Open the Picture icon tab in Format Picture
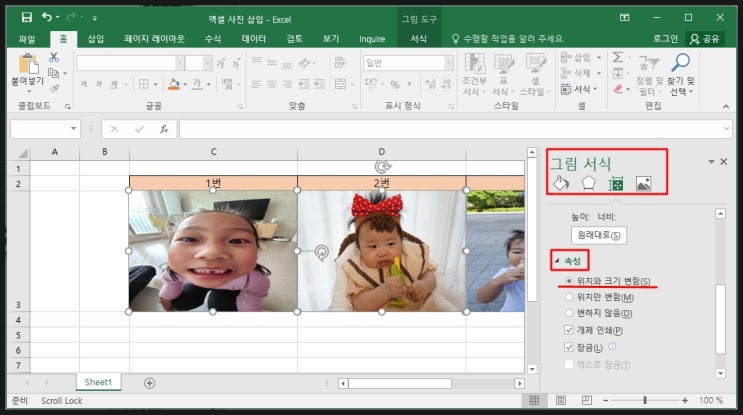The height and width of the screenshot is (415, 743). pos(644,184)
